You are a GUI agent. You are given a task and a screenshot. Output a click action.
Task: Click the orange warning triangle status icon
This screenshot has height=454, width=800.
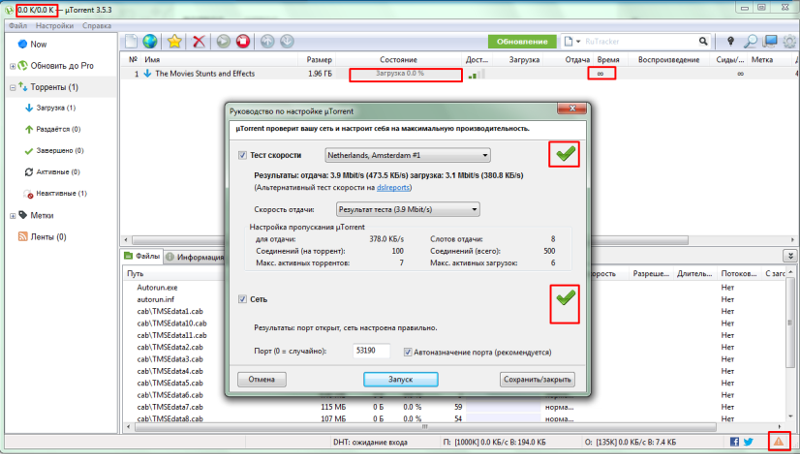pyautogui.click(x=779, y=441)
